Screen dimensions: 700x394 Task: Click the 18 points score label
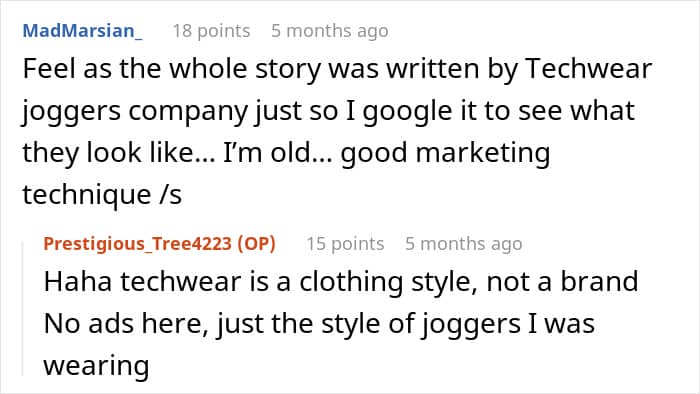tap(211, 31)
